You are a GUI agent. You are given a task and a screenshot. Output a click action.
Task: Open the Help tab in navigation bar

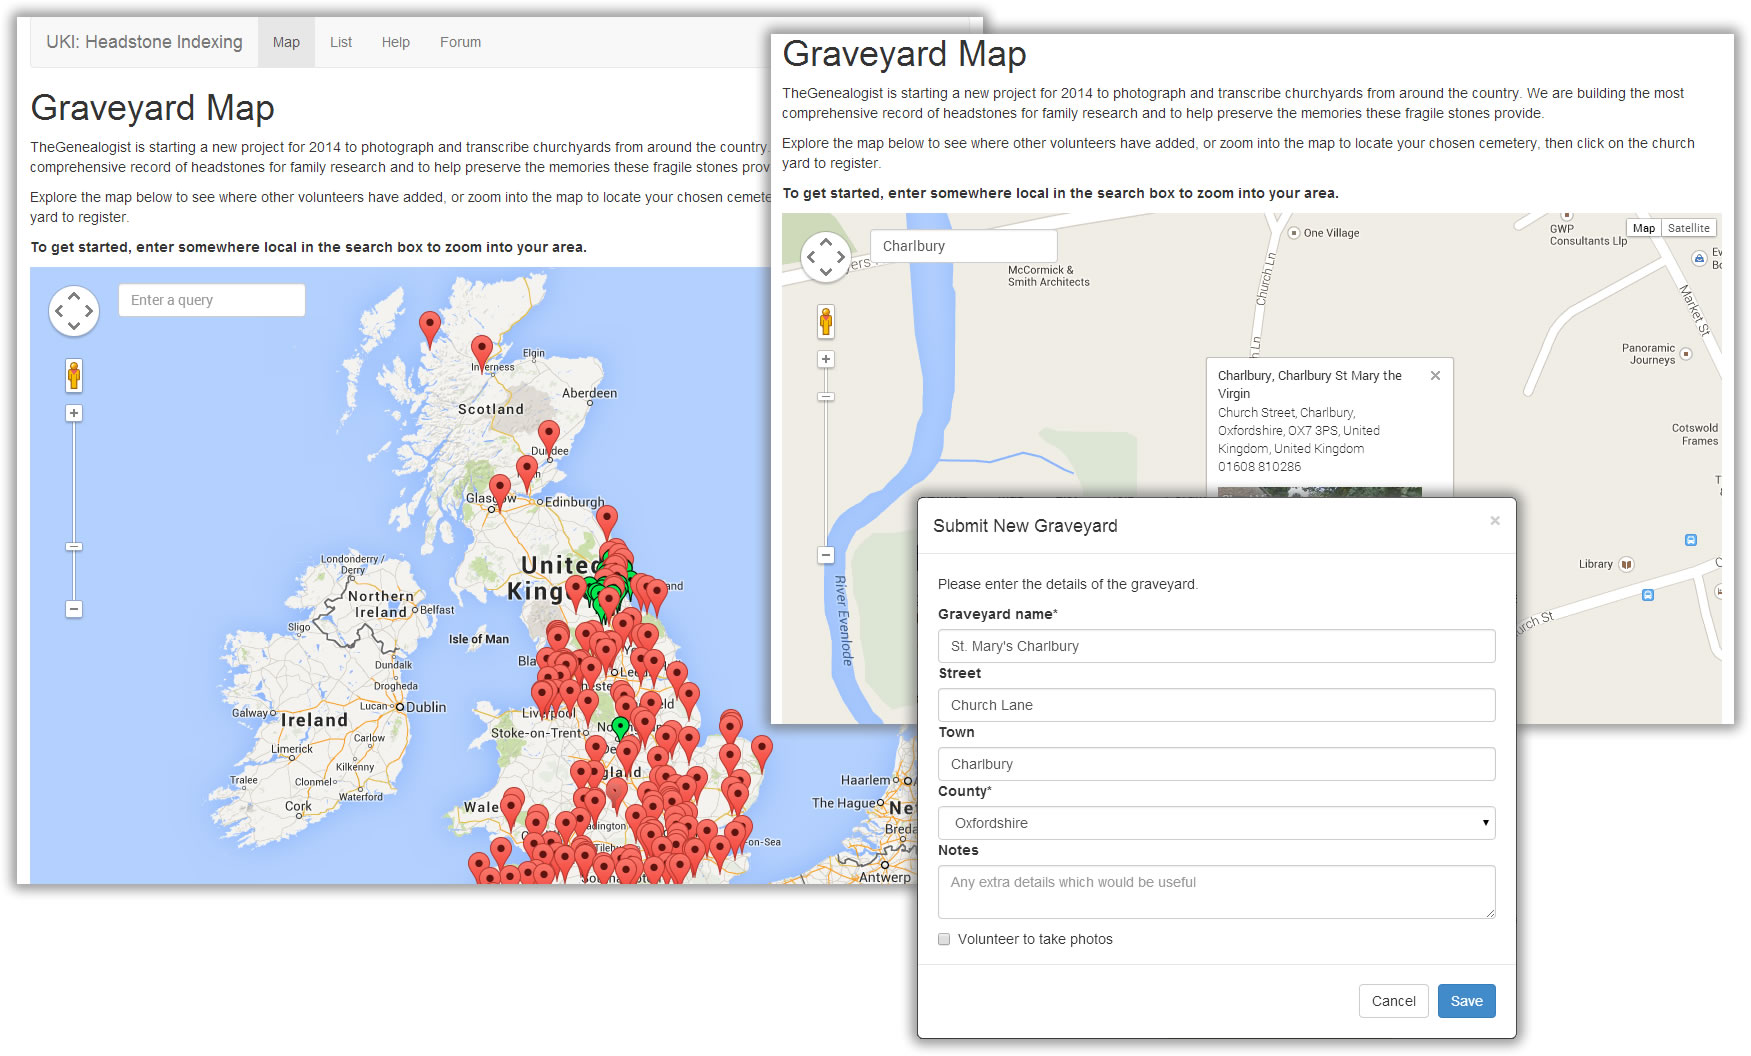point(396,42)
